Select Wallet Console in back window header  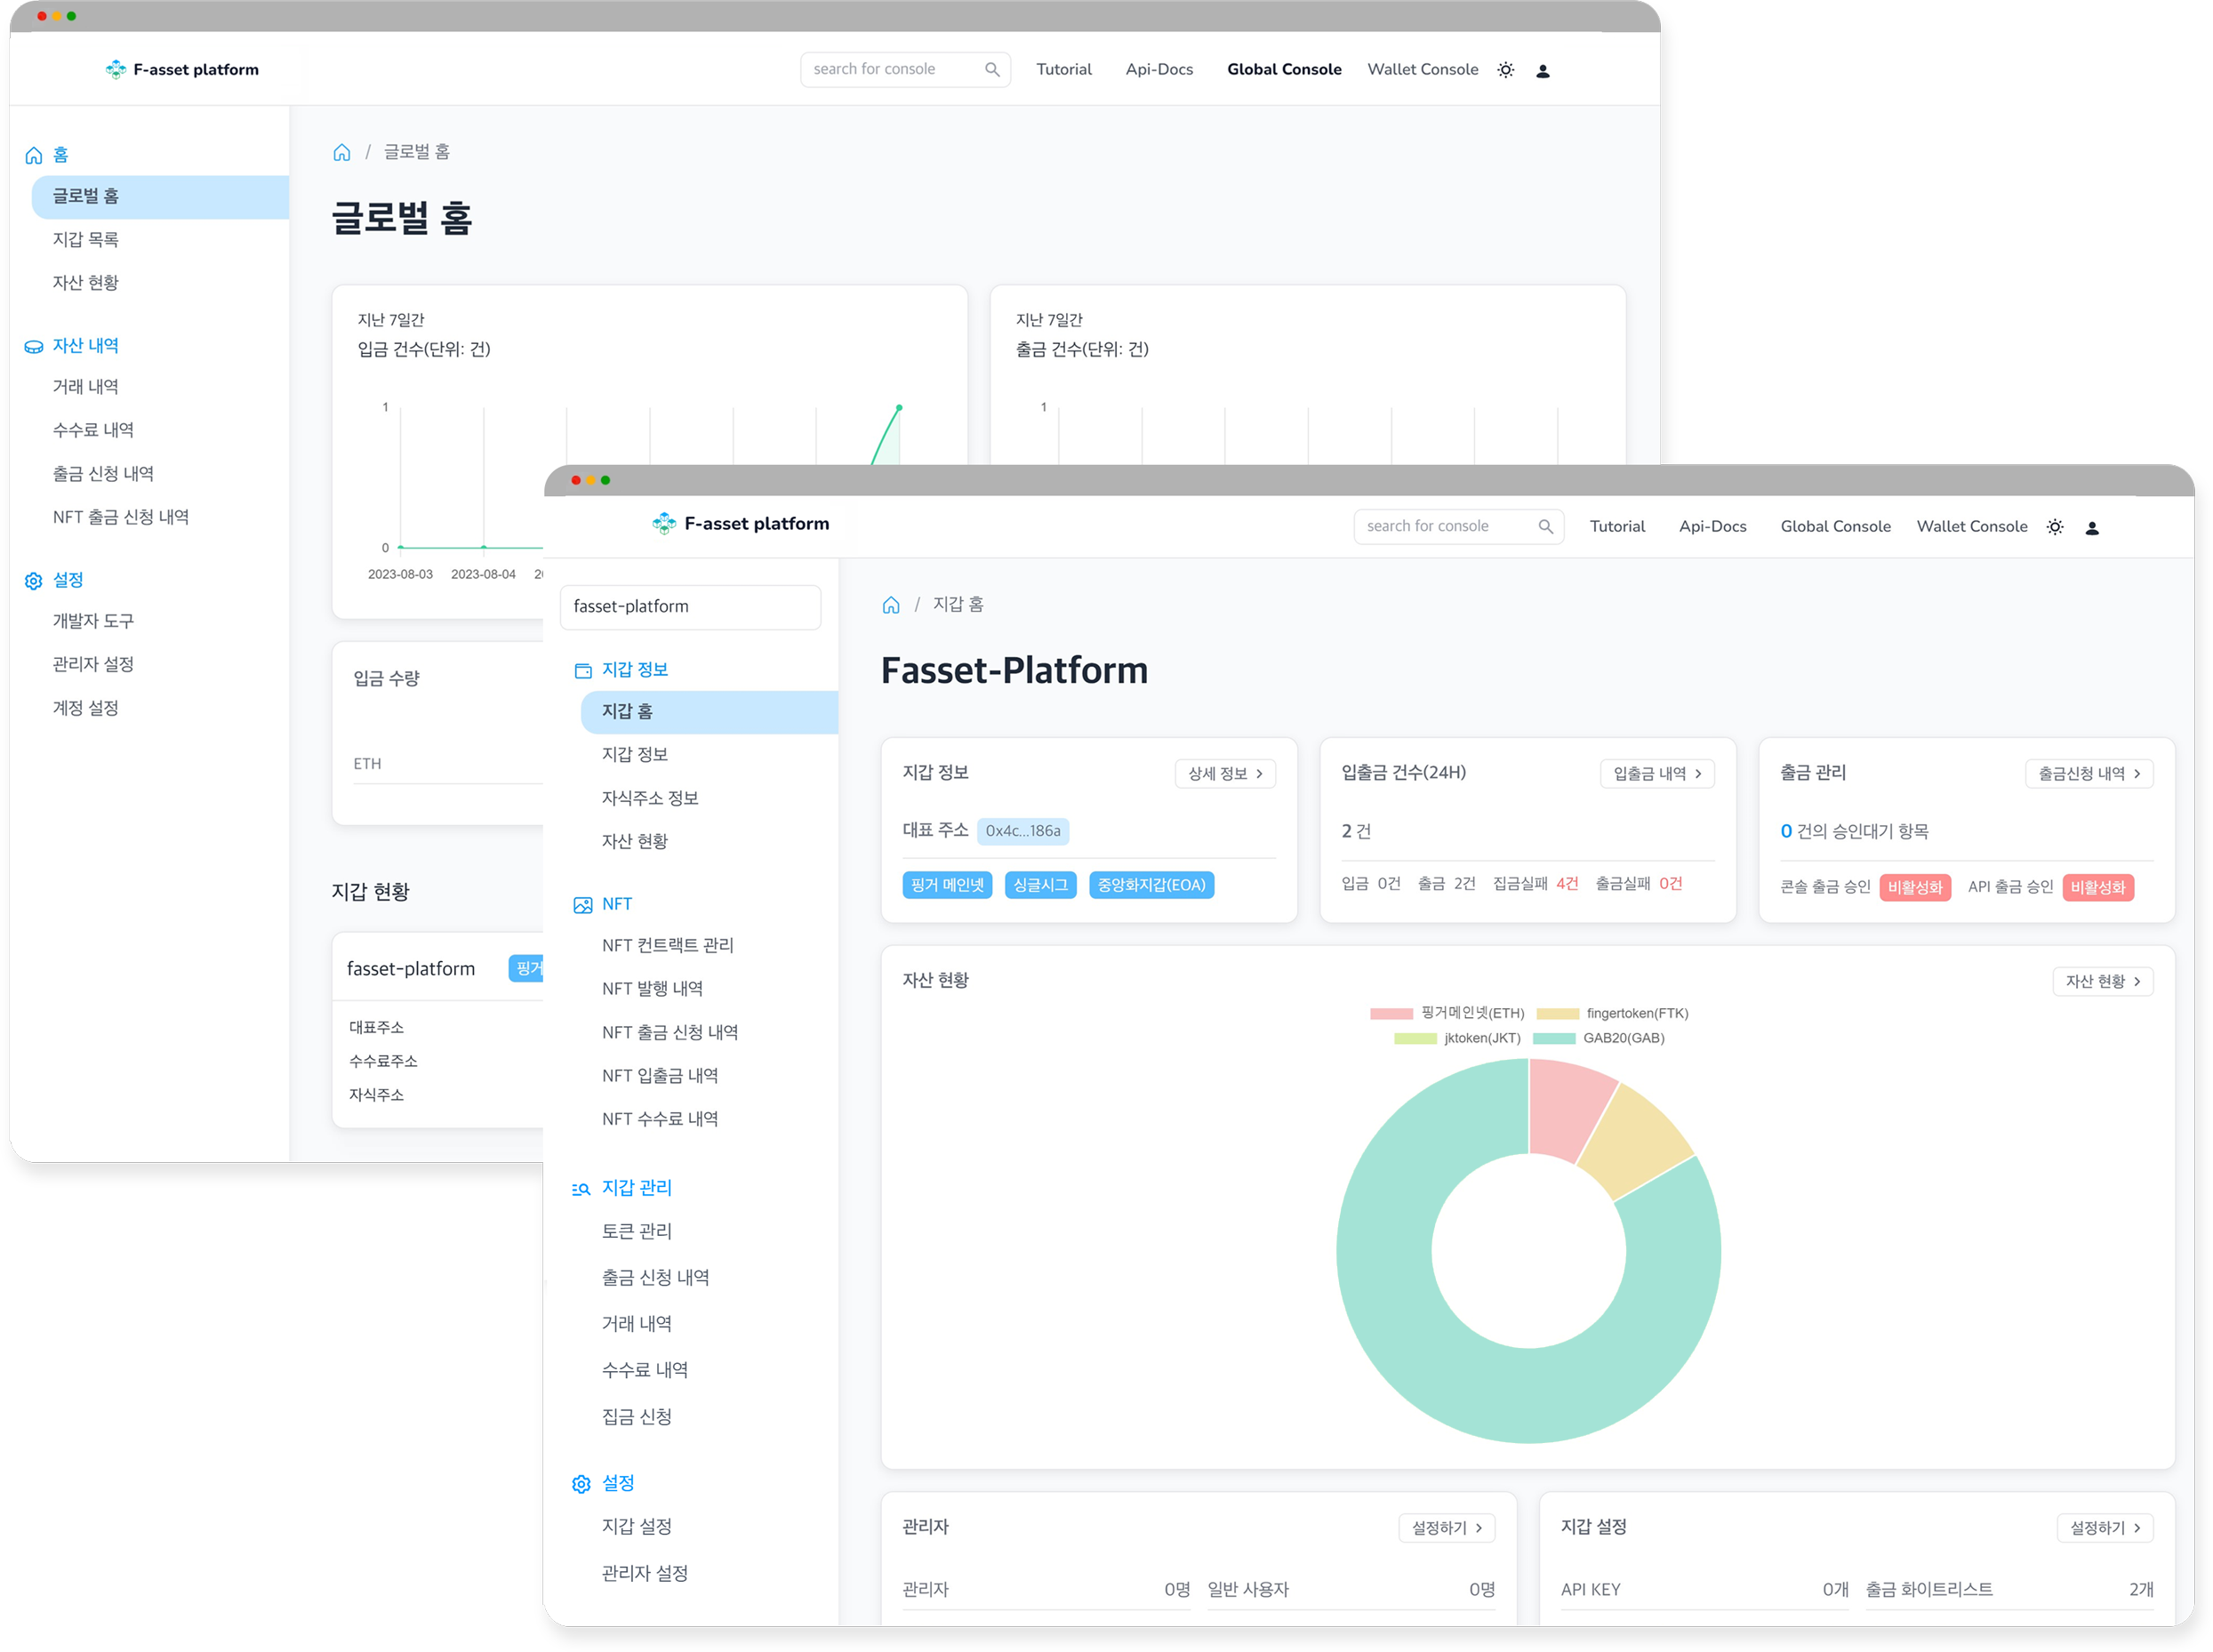coord(1423,69)
